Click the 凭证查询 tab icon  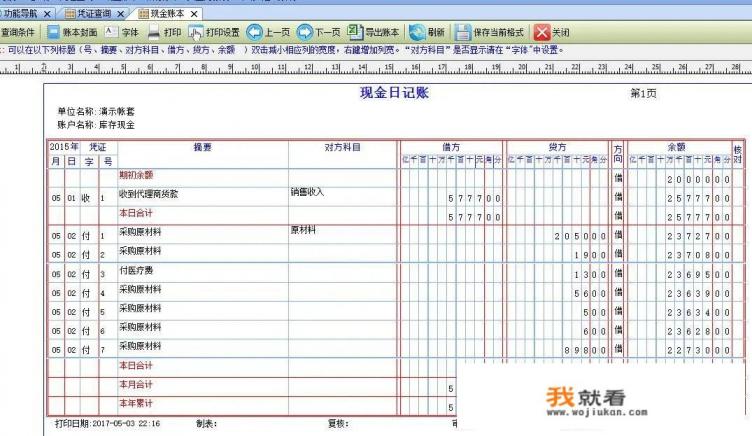click(70, 14)
